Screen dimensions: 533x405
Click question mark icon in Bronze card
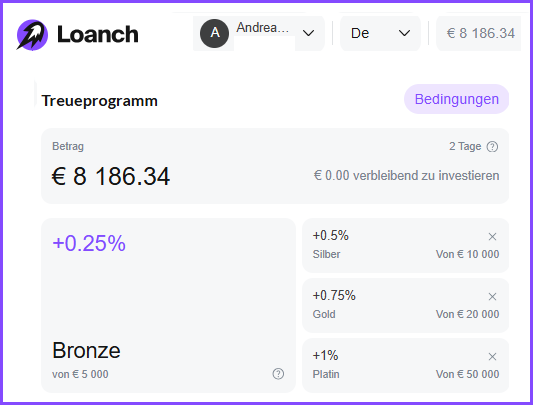[278, 374]
